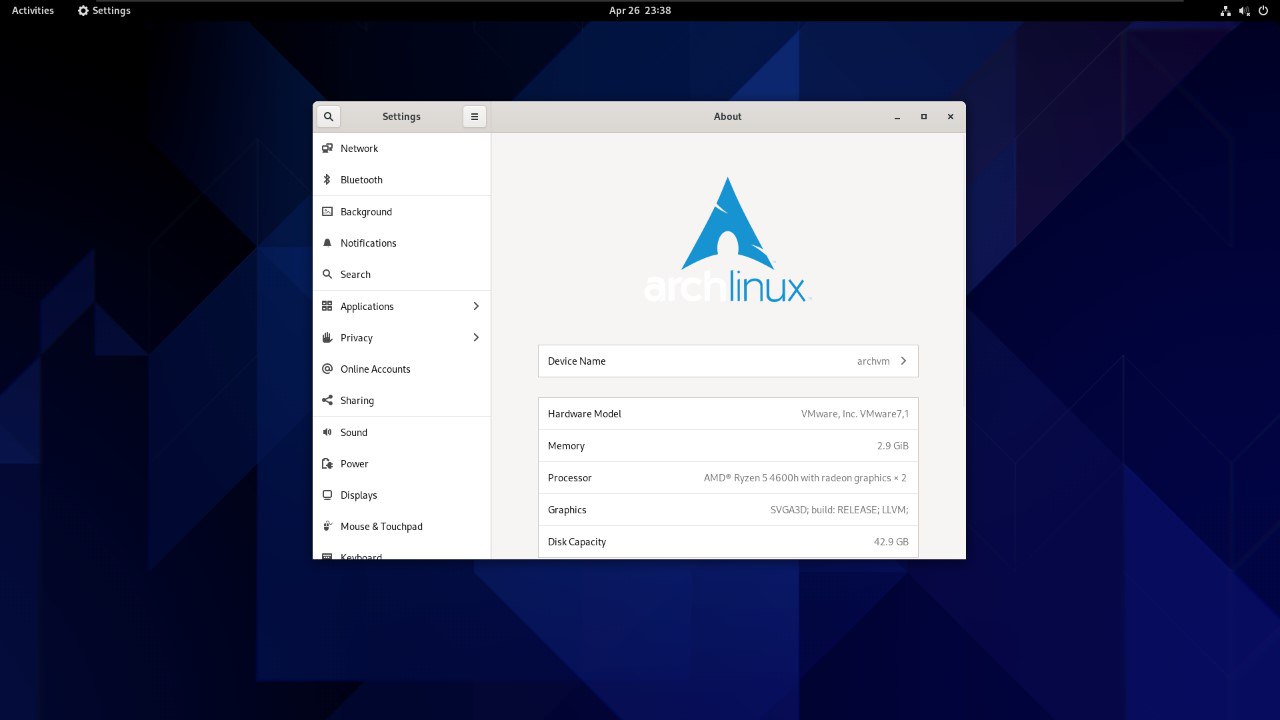Click the Background sidebar icon
This screenshot has width=1280, height=720.
point(327,211)
